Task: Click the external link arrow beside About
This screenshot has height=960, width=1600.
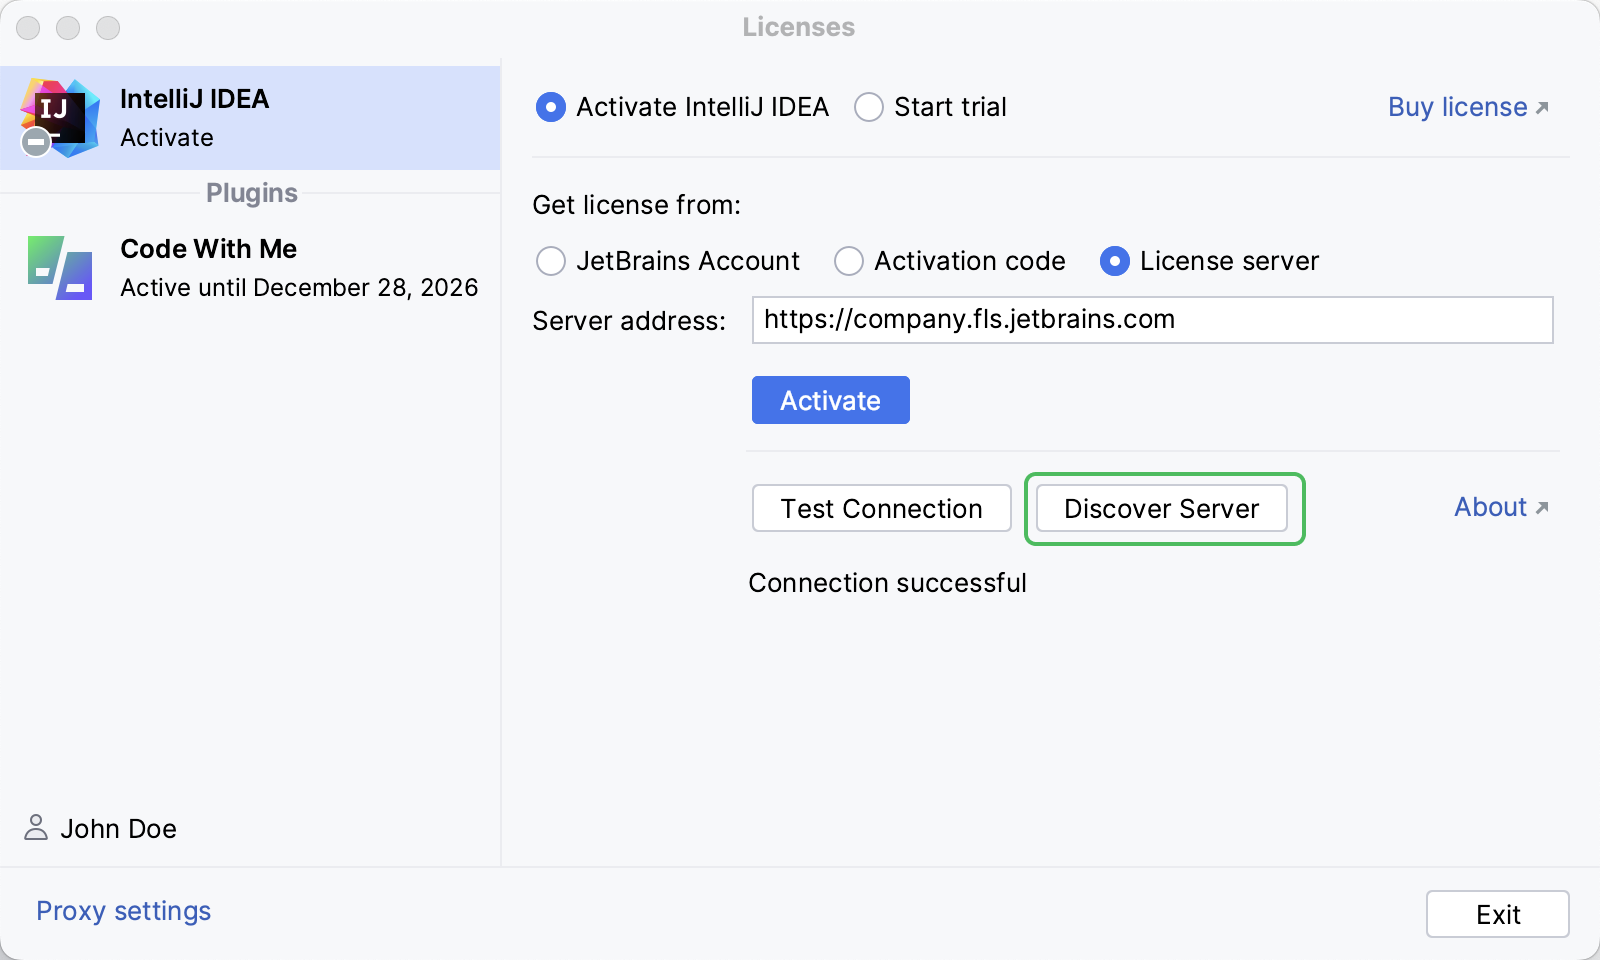Action: tap(1542, 506)
